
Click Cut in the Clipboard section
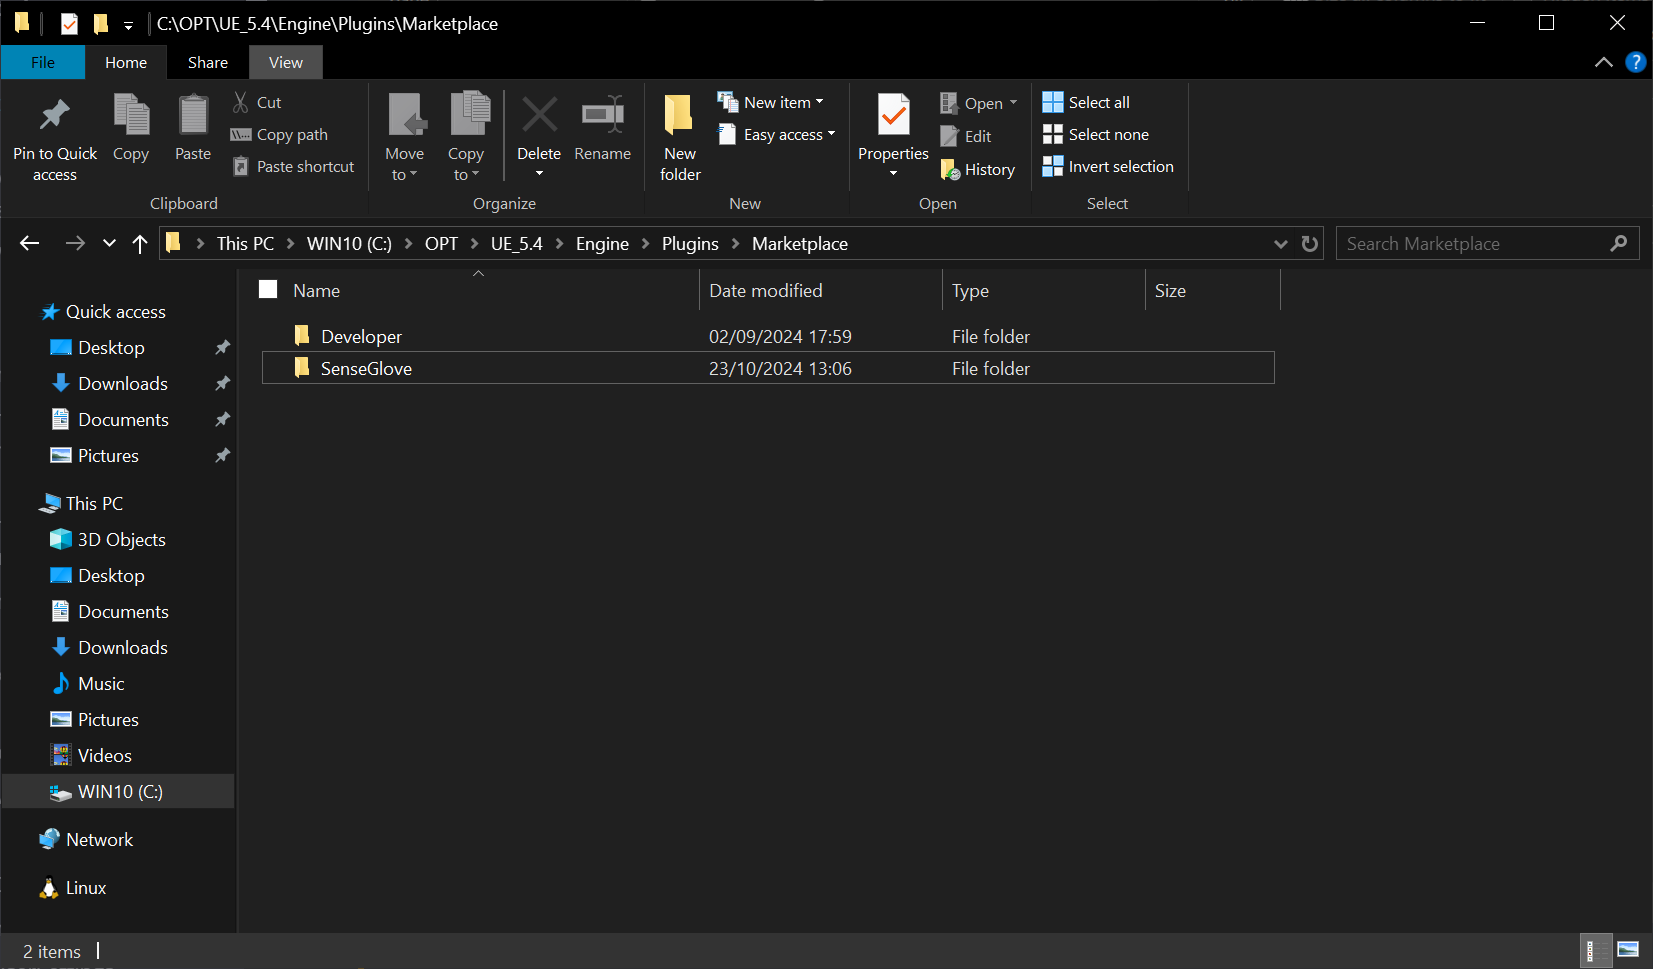pos(257,102)
